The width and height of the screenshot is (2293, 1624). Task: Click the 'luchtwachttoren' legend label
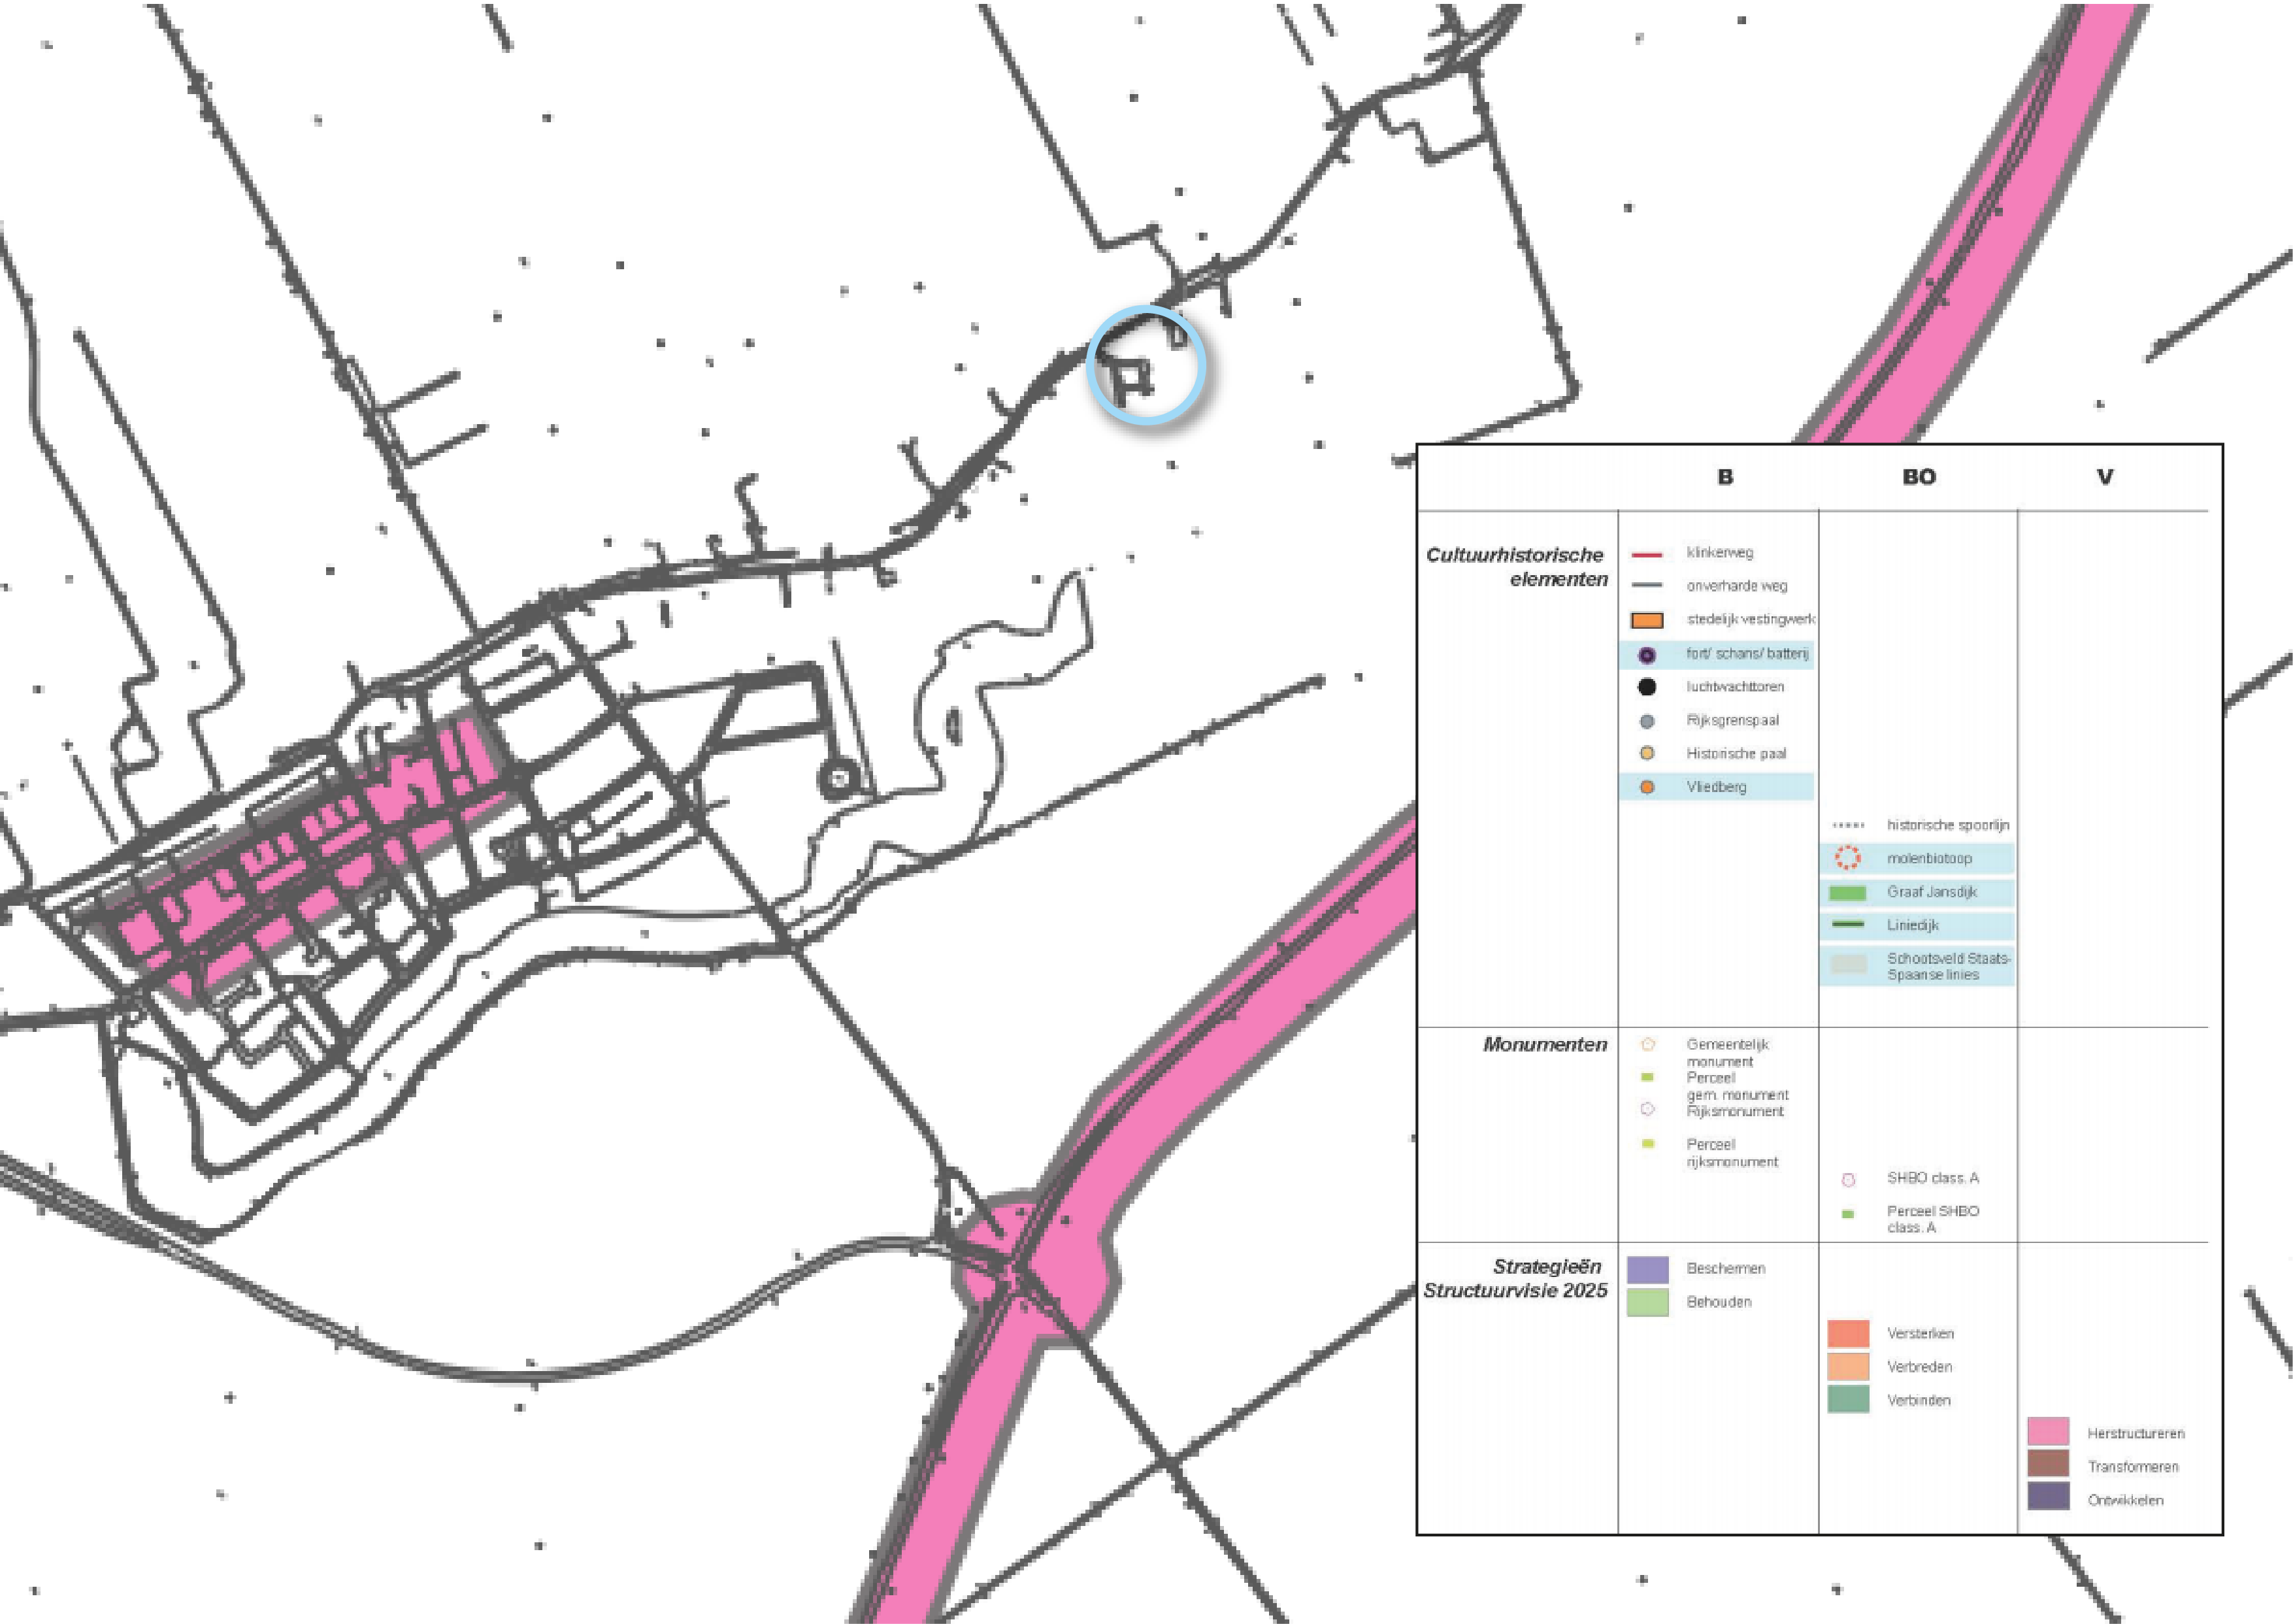pyautogui.click(x=1735, y=687)
